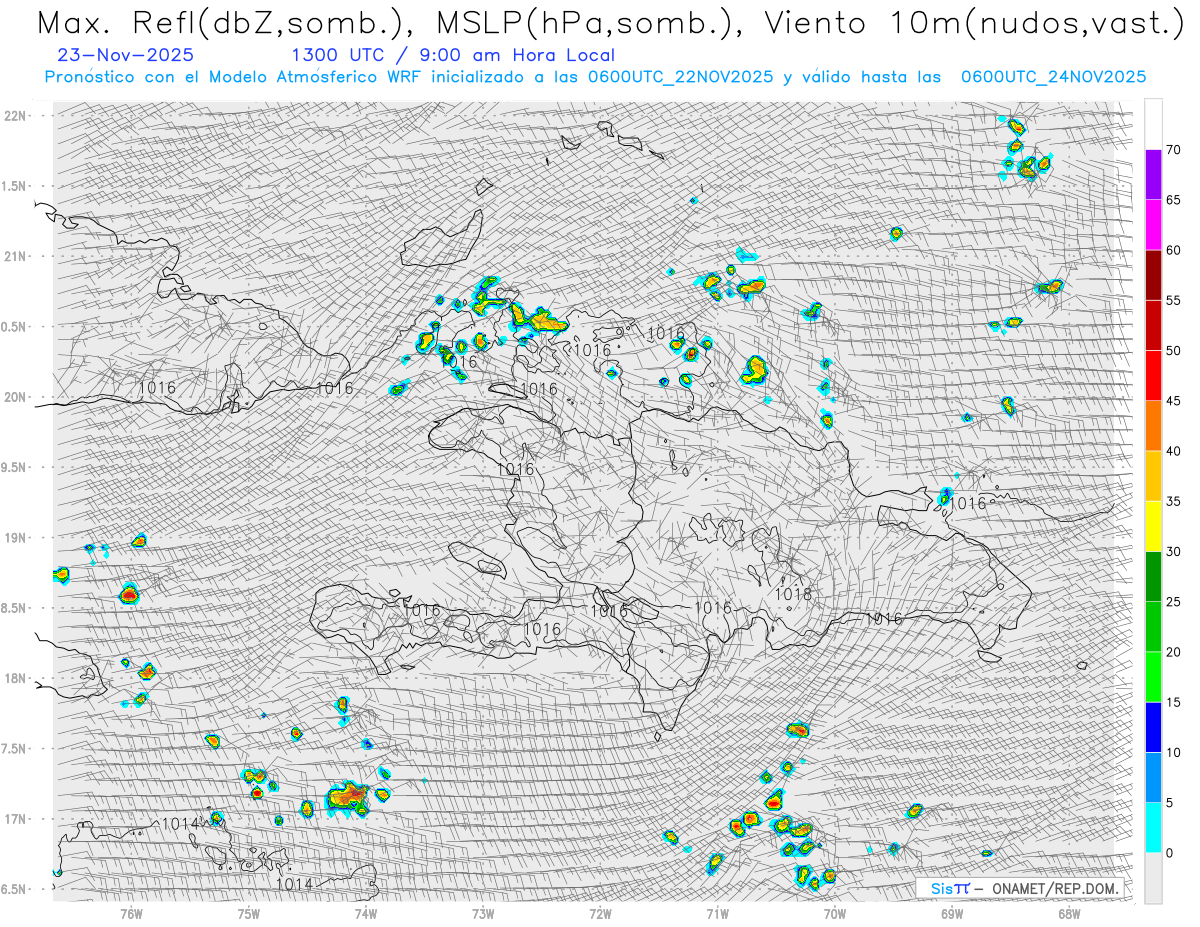The height and width of the screenshot is (927, 1200).
Task: Select the '65' color scale value
Action: [1173, 200]
